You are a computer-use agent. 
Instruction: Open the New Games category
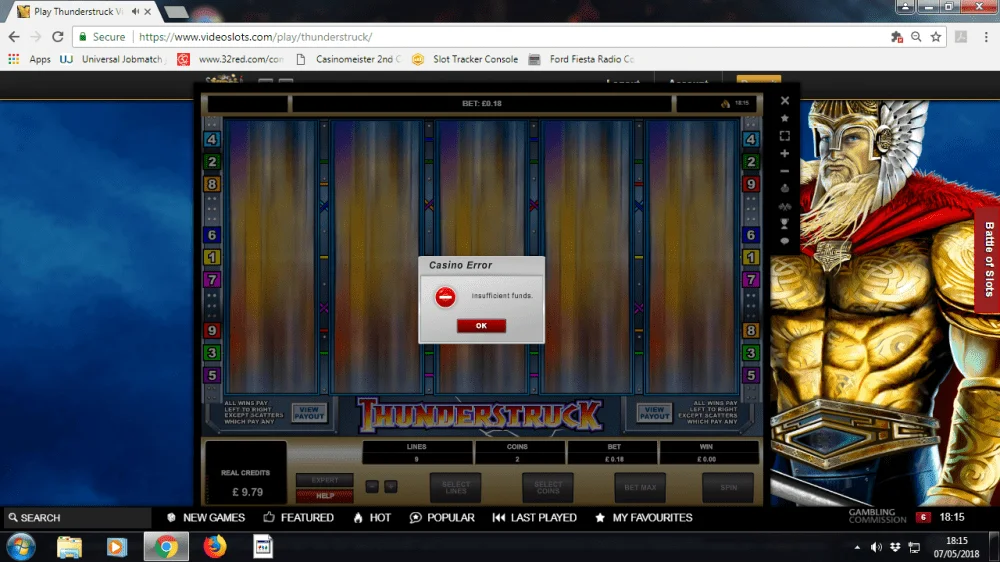206,517
